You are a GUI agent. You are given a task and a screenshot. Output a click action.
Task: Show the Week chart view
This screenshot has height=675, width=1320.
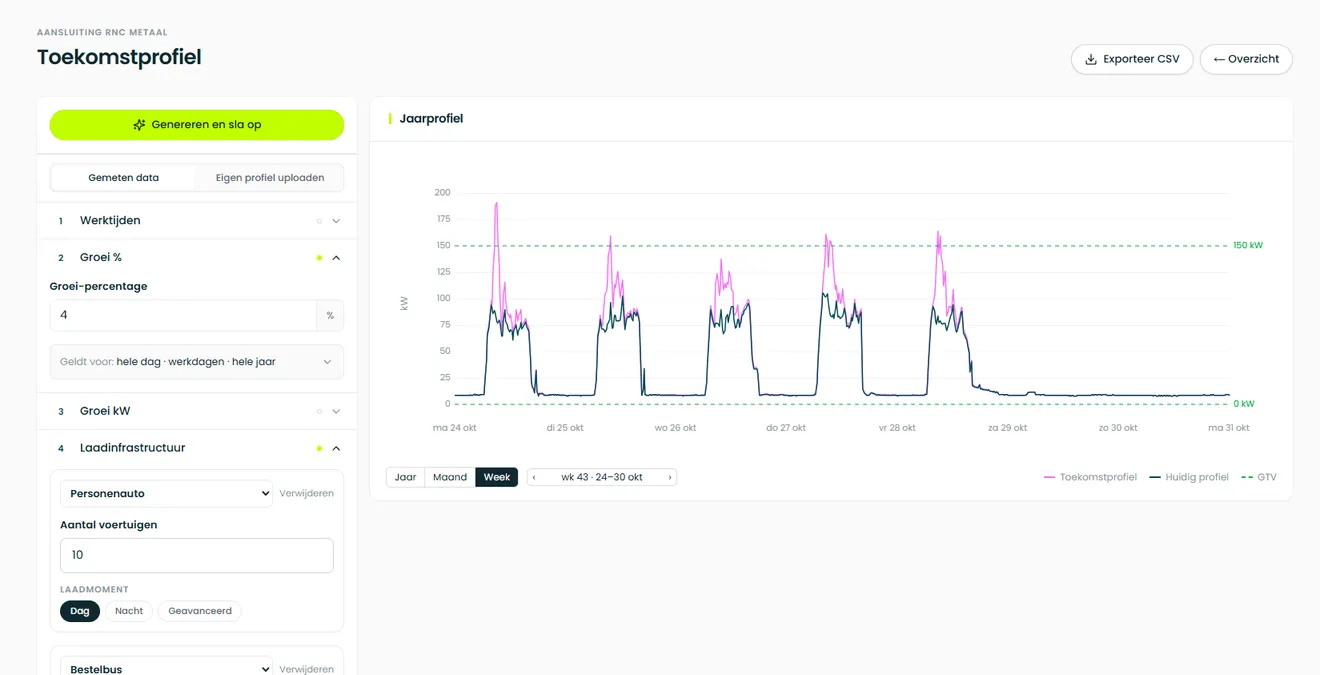[x=497, y=478]
